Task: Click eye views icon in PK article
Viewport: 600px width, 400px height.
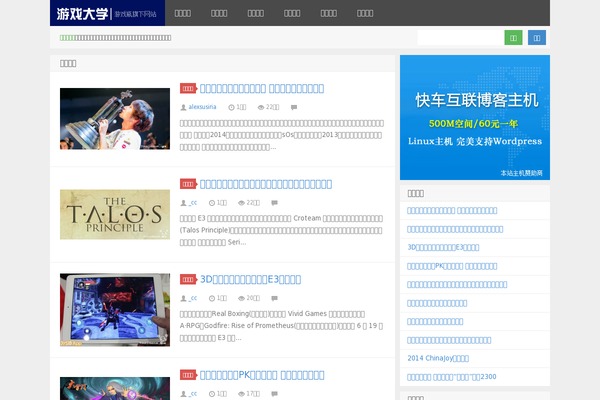Action: [x=241, y=394]
